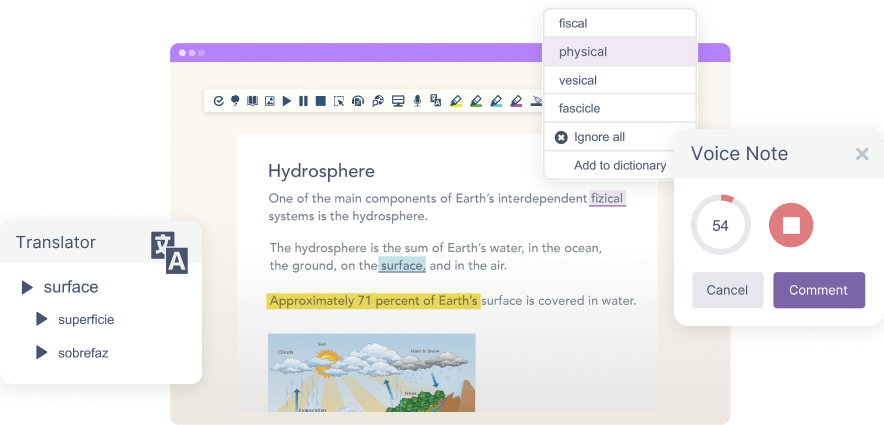Click the Play button in the toolbar

pyautogui.click(x=286, y=101)
